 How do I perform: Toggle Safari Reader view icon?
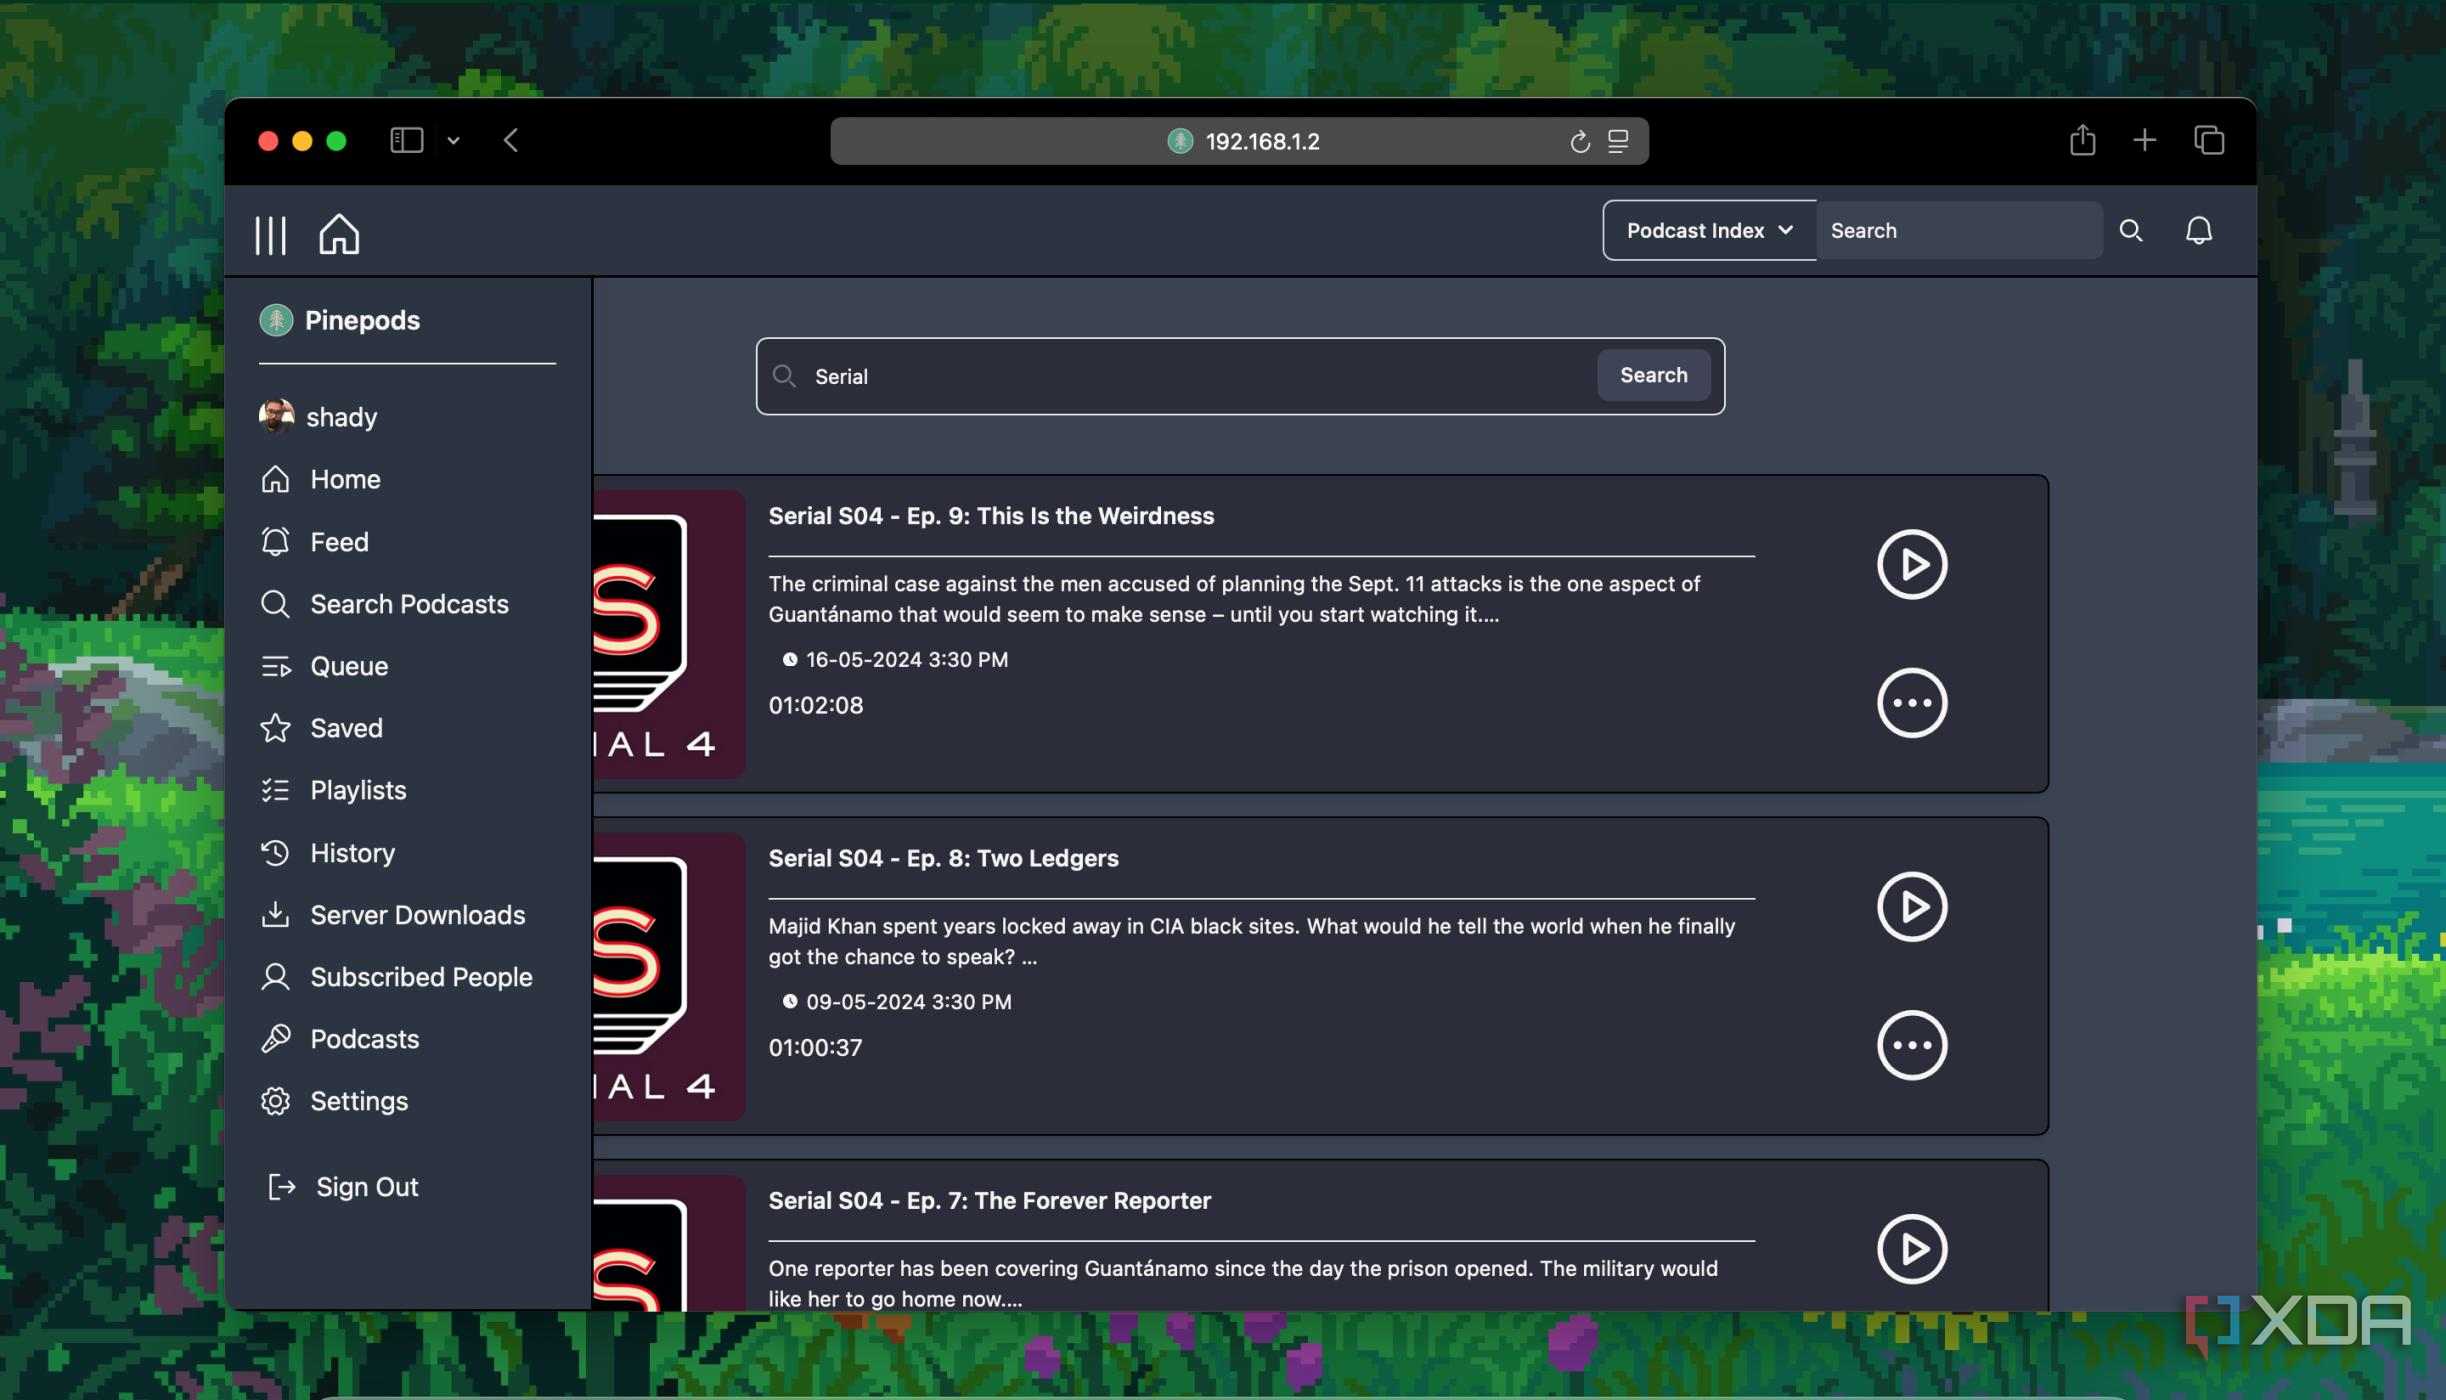pyautogui.click(x=1618, y=141)
